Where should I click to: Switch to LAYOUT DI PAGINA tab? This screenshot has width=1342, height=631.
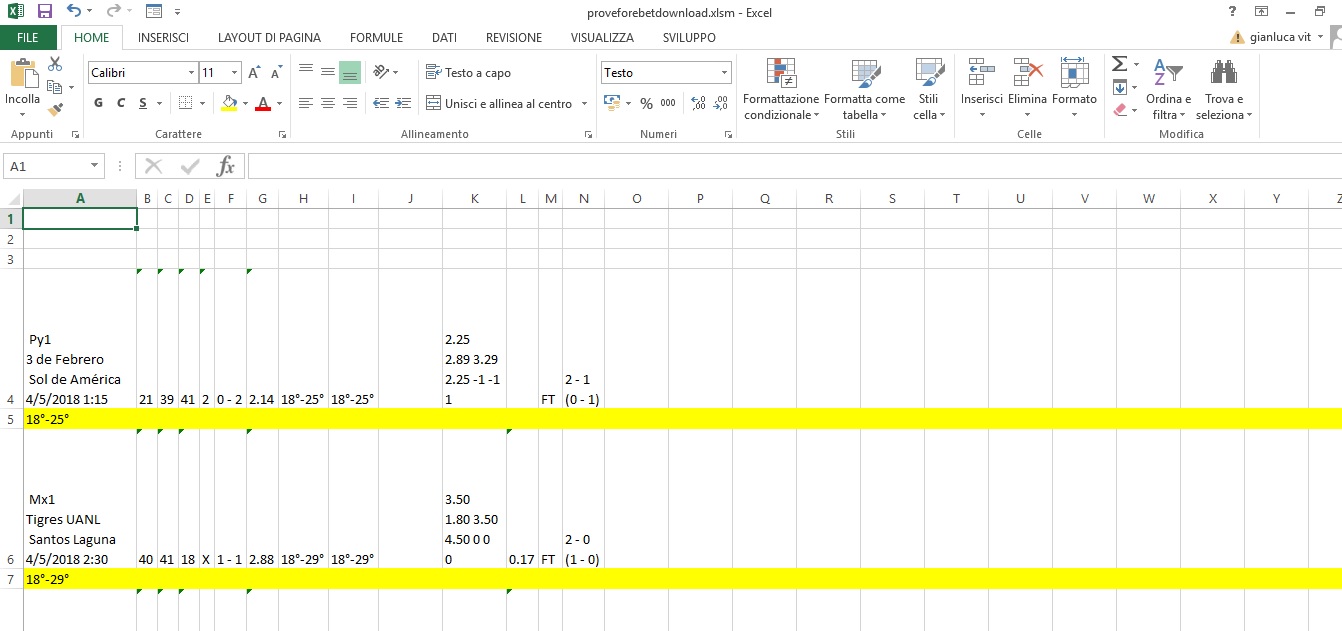(x=269, y=38)
